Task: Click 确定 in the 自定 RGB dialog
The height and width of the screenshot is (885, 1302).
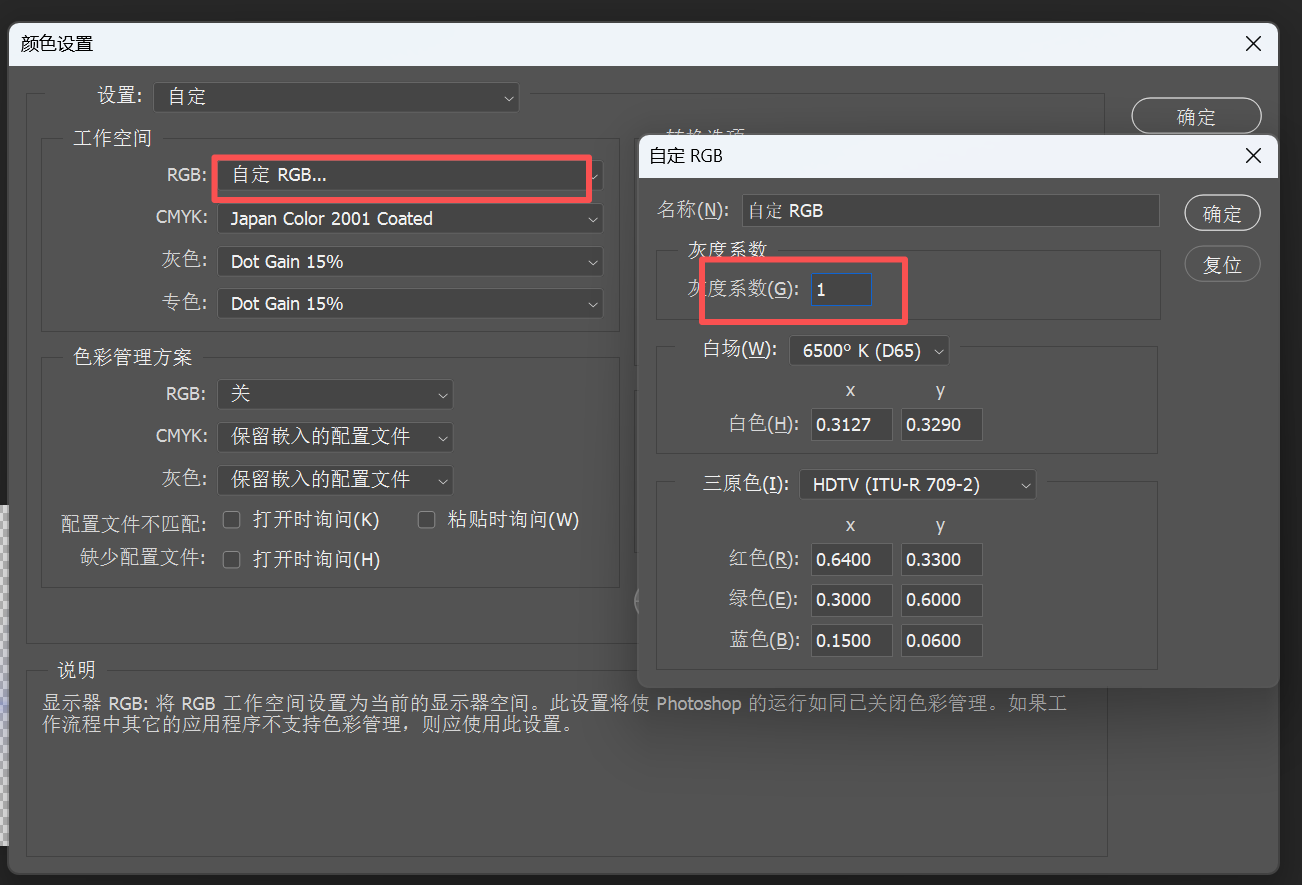Action: pyautogui.click(x=1221, y=214)
